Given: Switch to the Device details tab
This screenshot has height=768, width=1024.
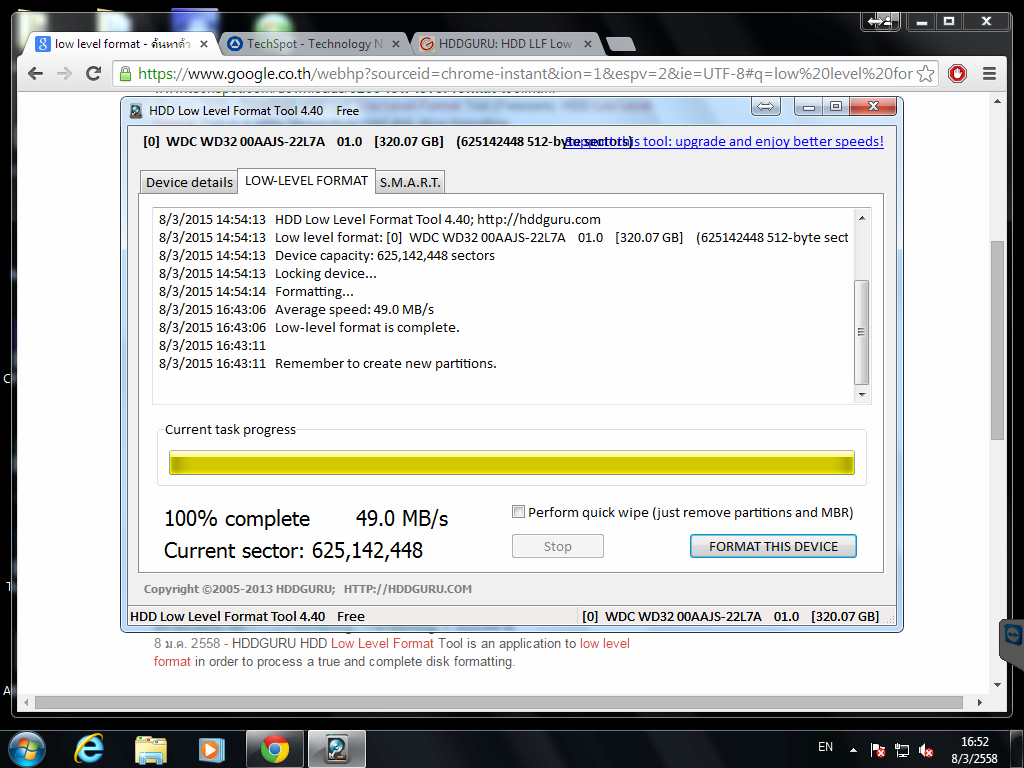Looking at the screenshot, I should (189, 182).
